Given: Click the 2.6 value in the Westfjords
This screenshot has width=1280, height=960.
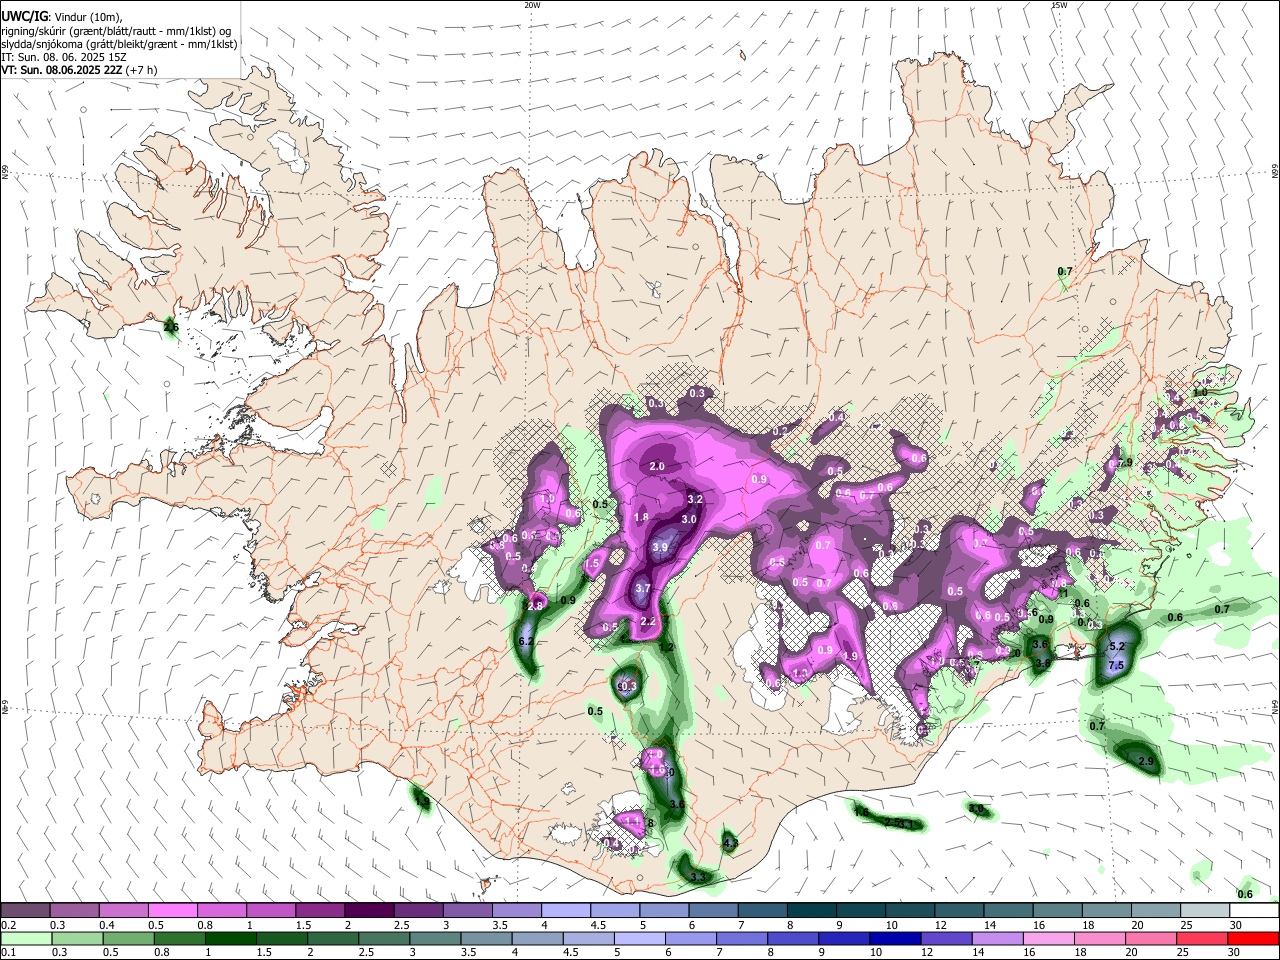Looking at the screenshot, I should point(171,327).
